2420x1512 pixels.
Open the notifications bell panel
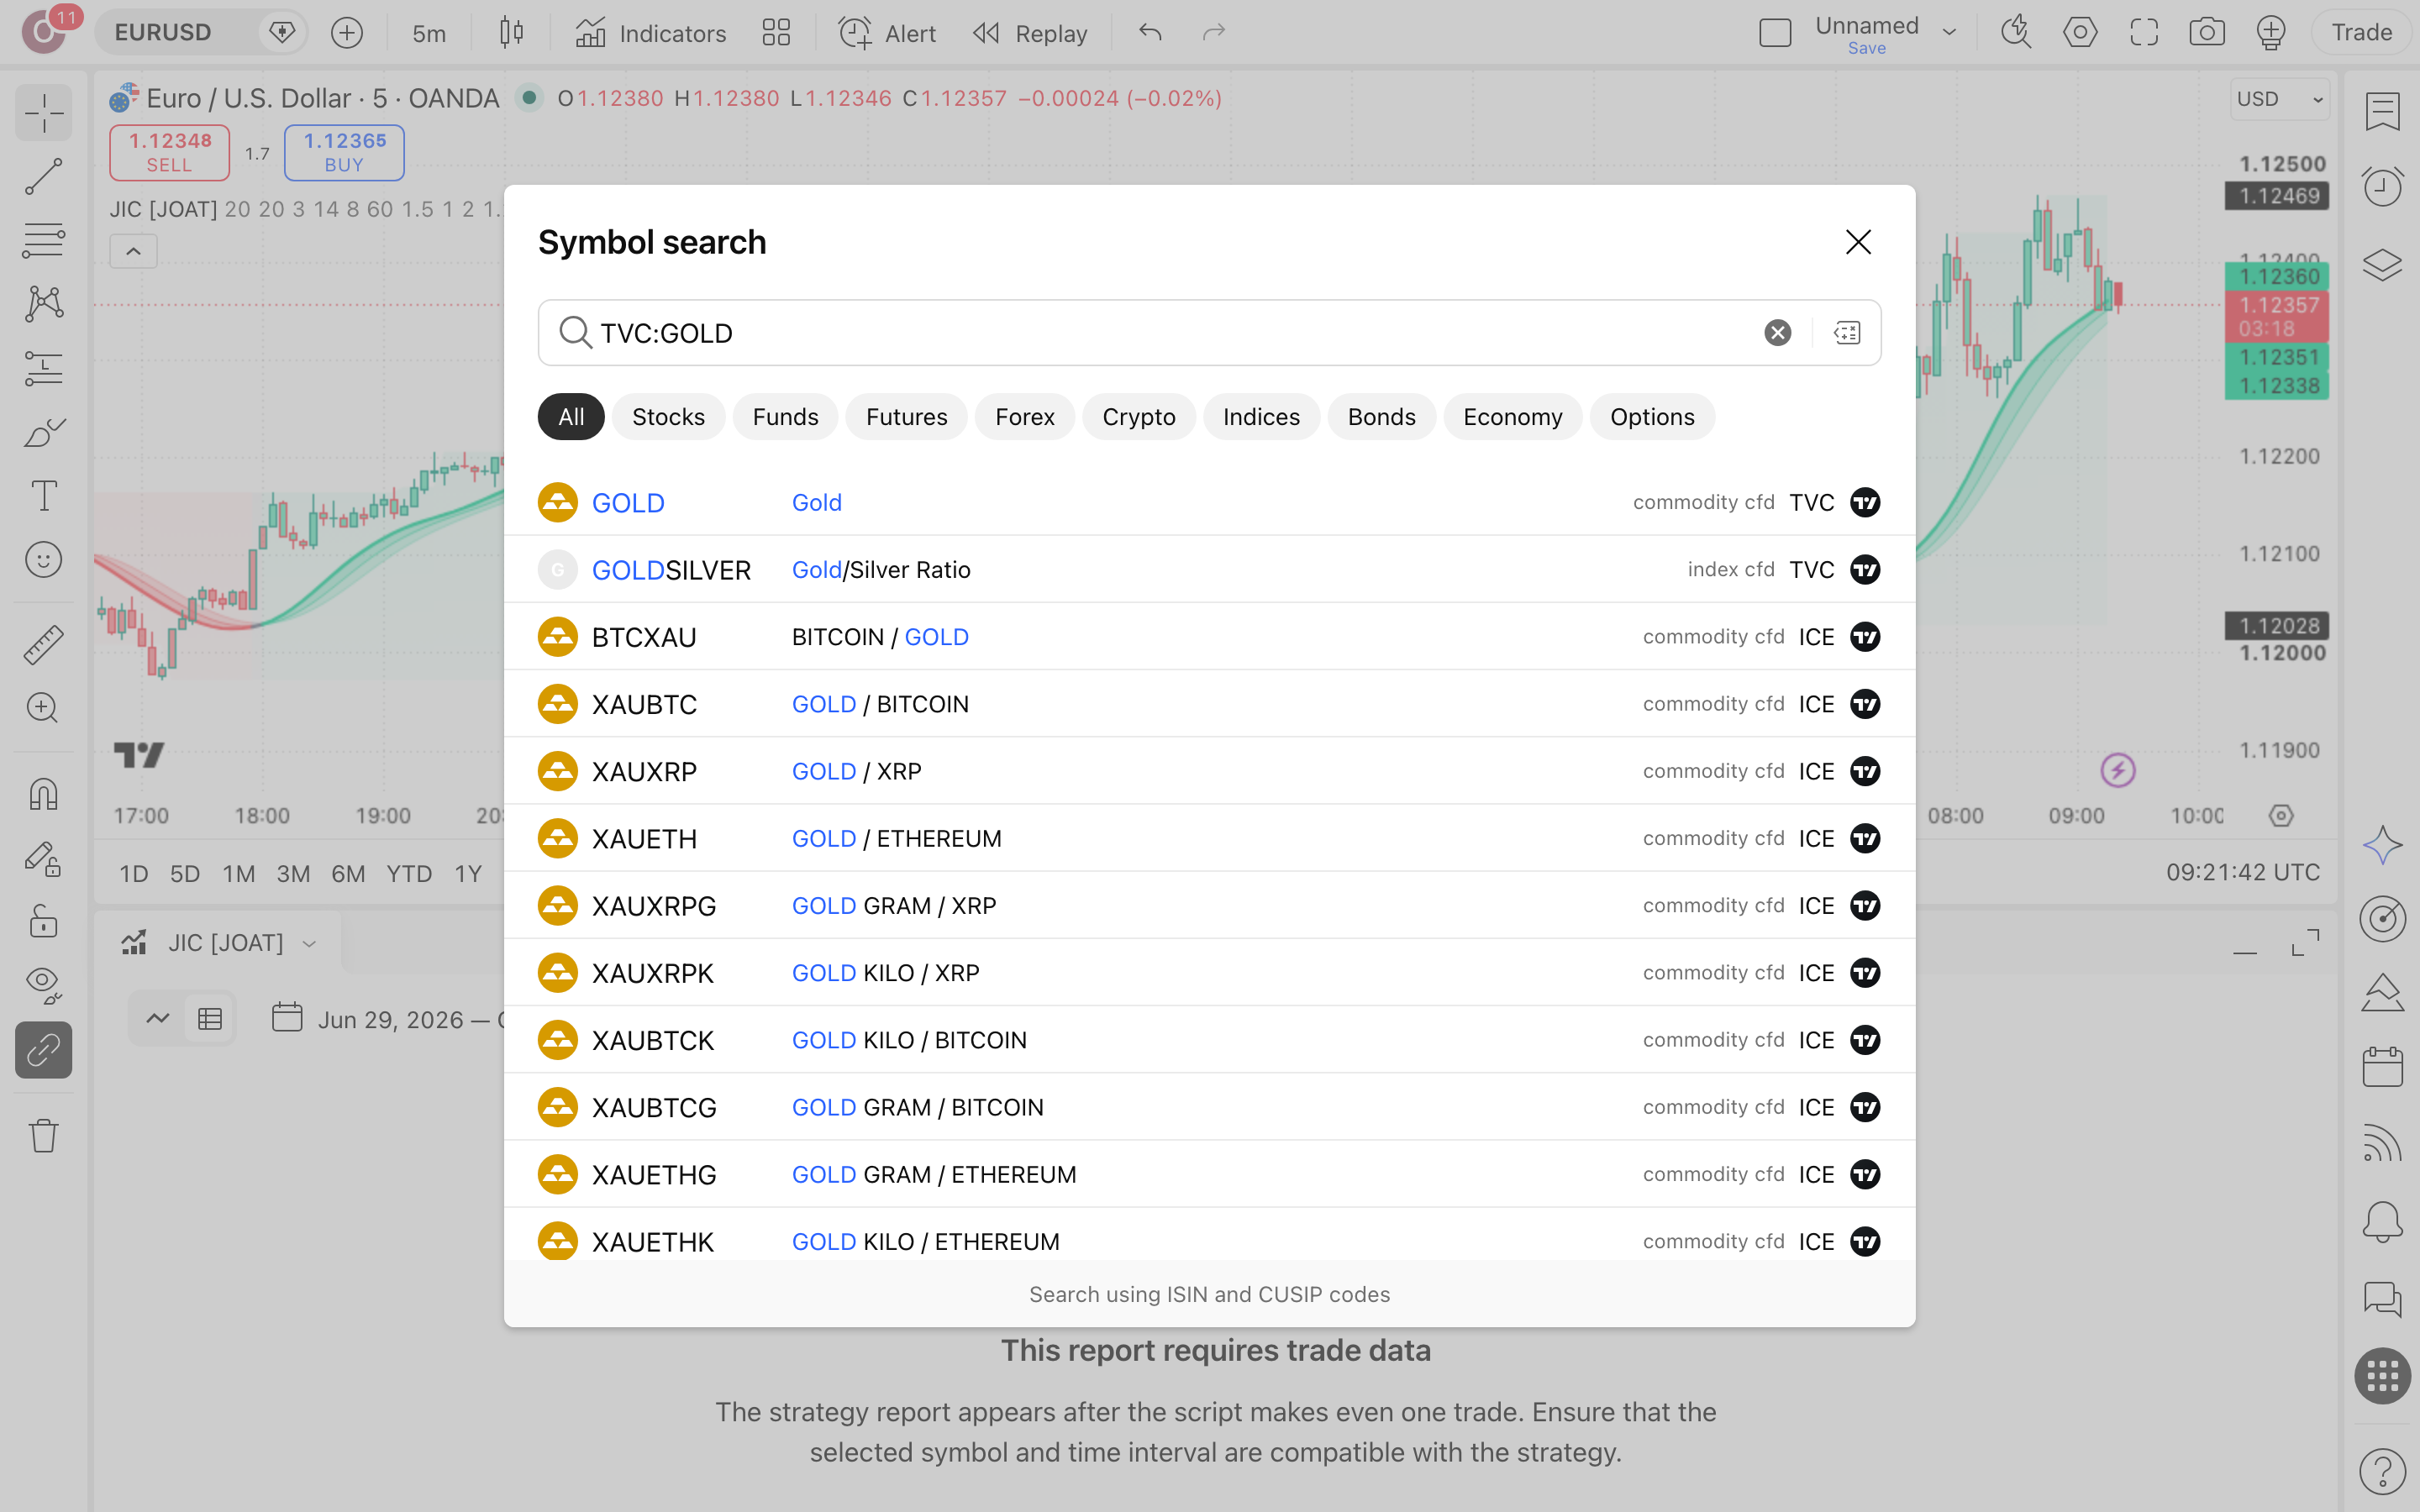pyautogui.click(x=2382, y=1222)
